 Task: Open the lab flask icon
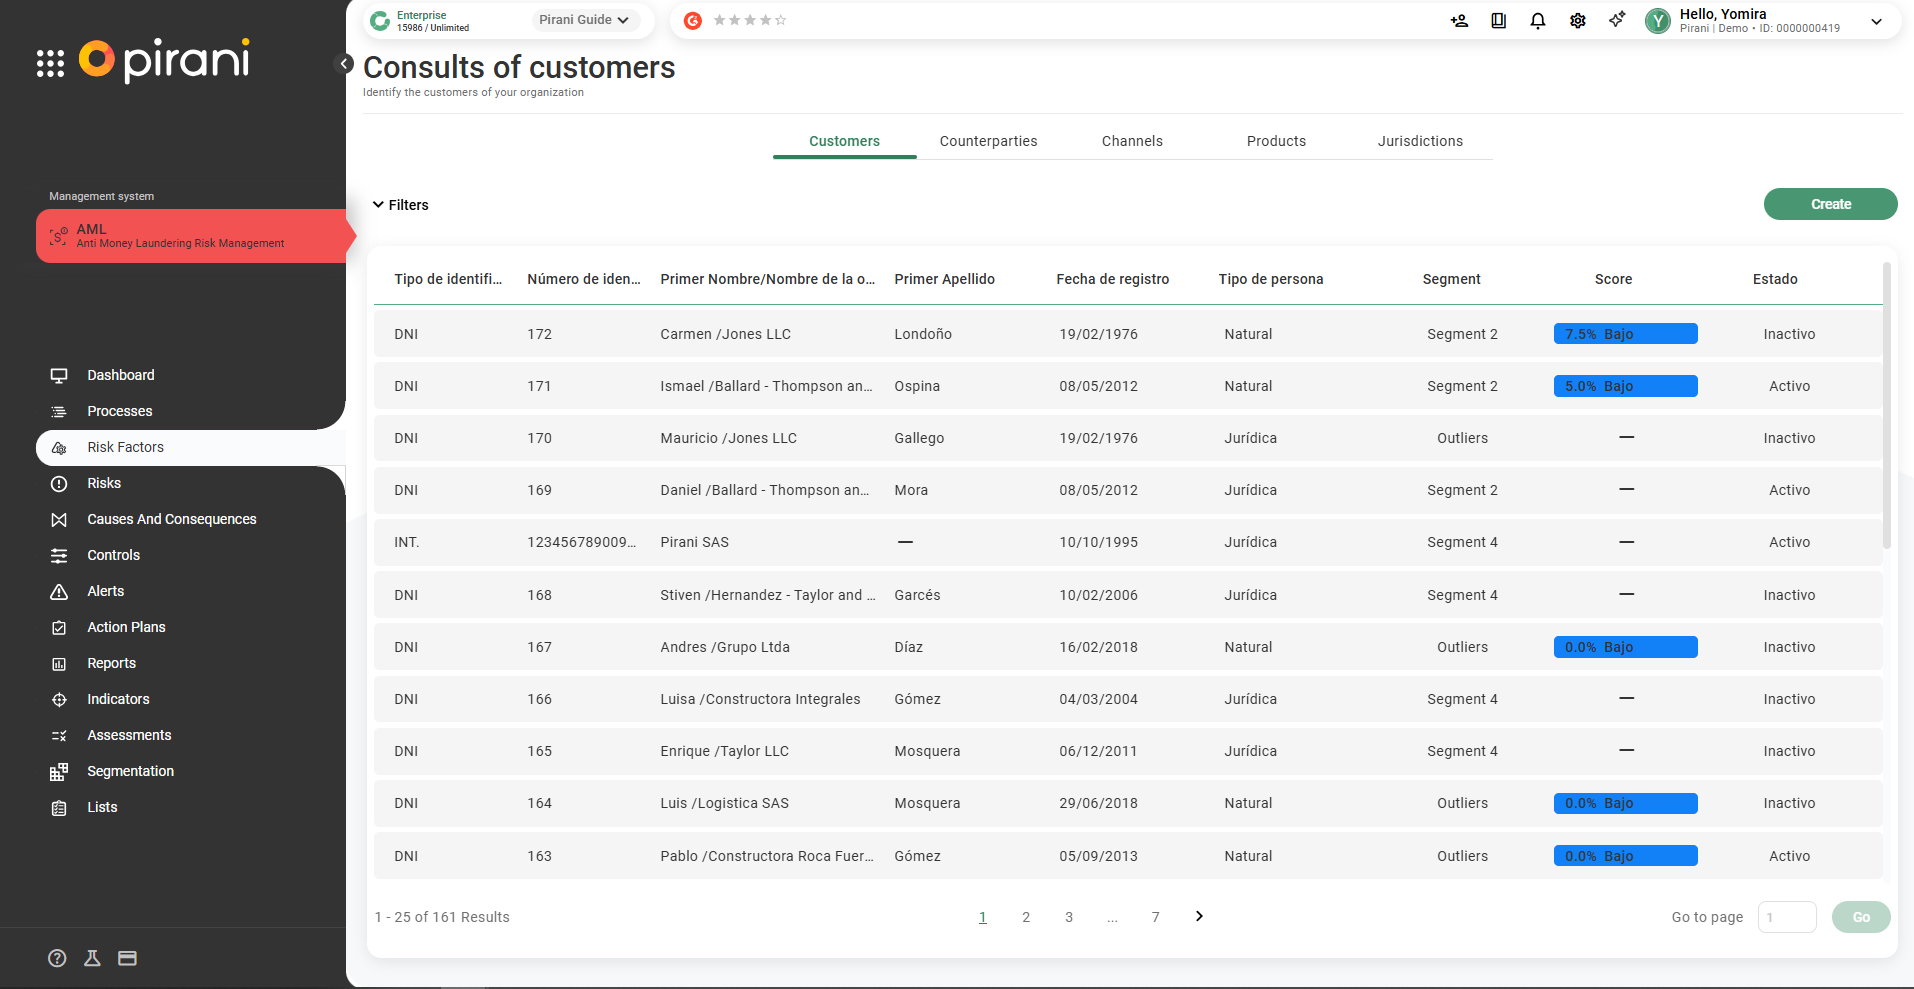tap(92, 958)
